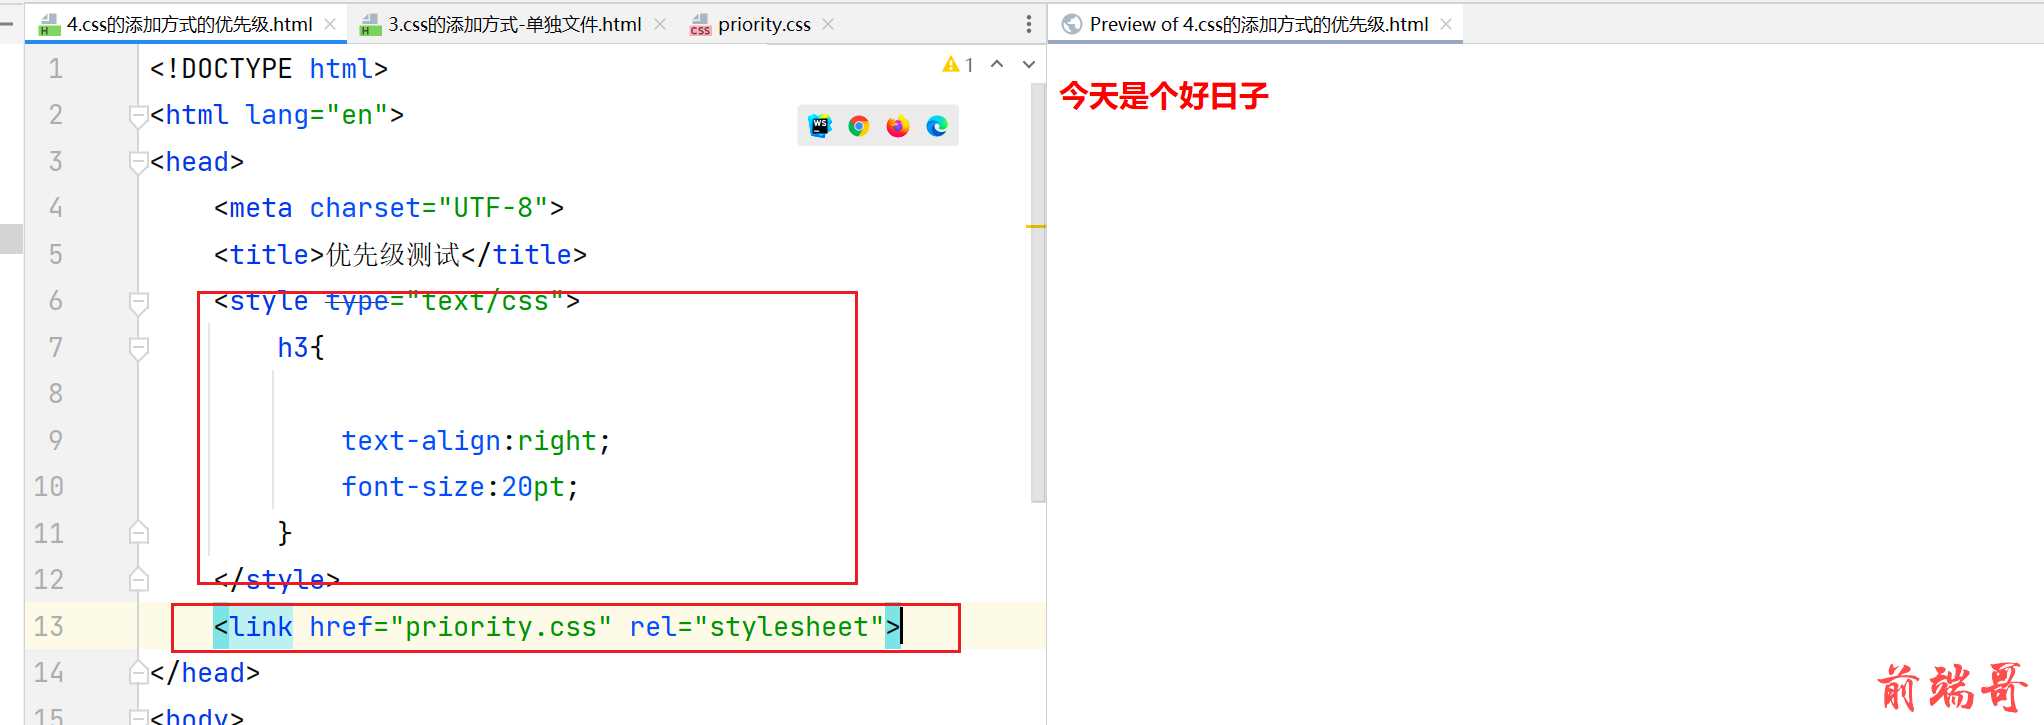This screenshot has width=2044, height=725.
Task: Click fold end marker on line 12
Action: point(139,580)
